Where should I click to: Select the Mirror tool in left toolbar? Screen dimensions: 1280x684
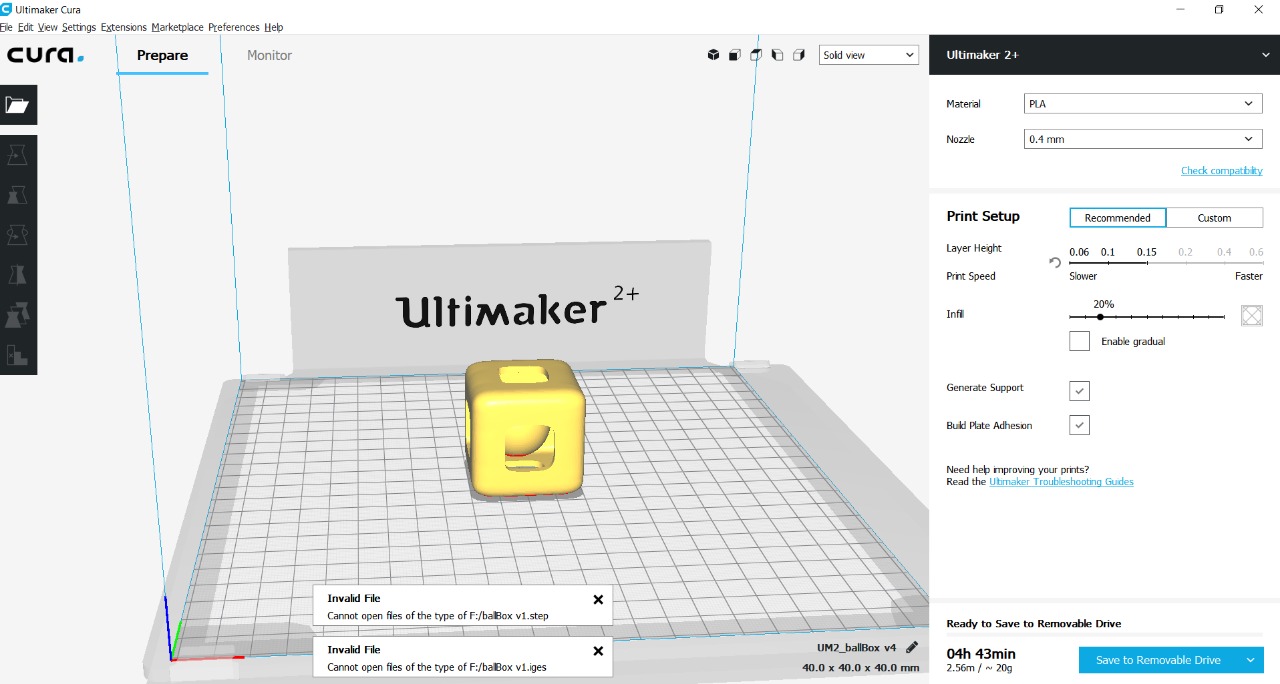point(17,275)
